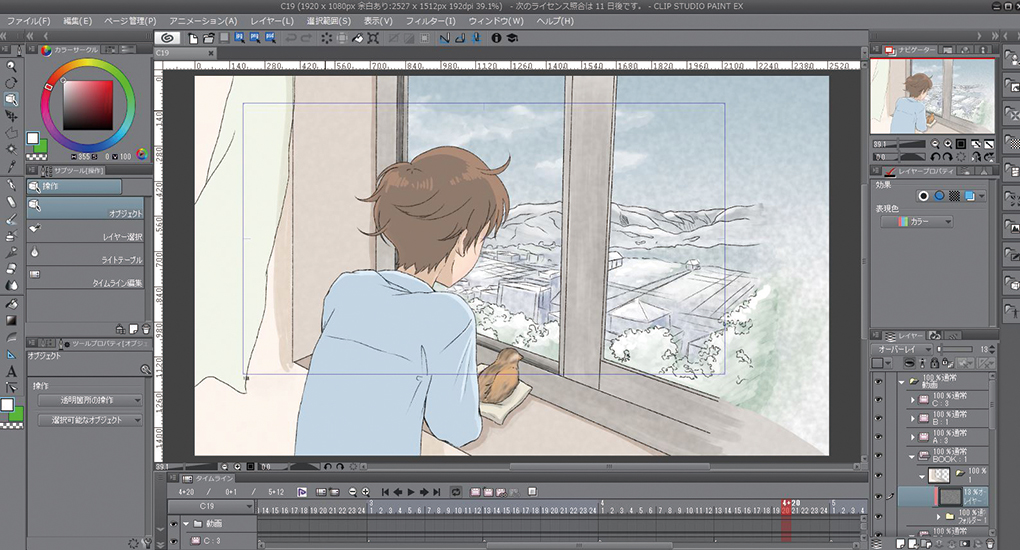Open the フィルター(I) menu

[x=432, y=20]
